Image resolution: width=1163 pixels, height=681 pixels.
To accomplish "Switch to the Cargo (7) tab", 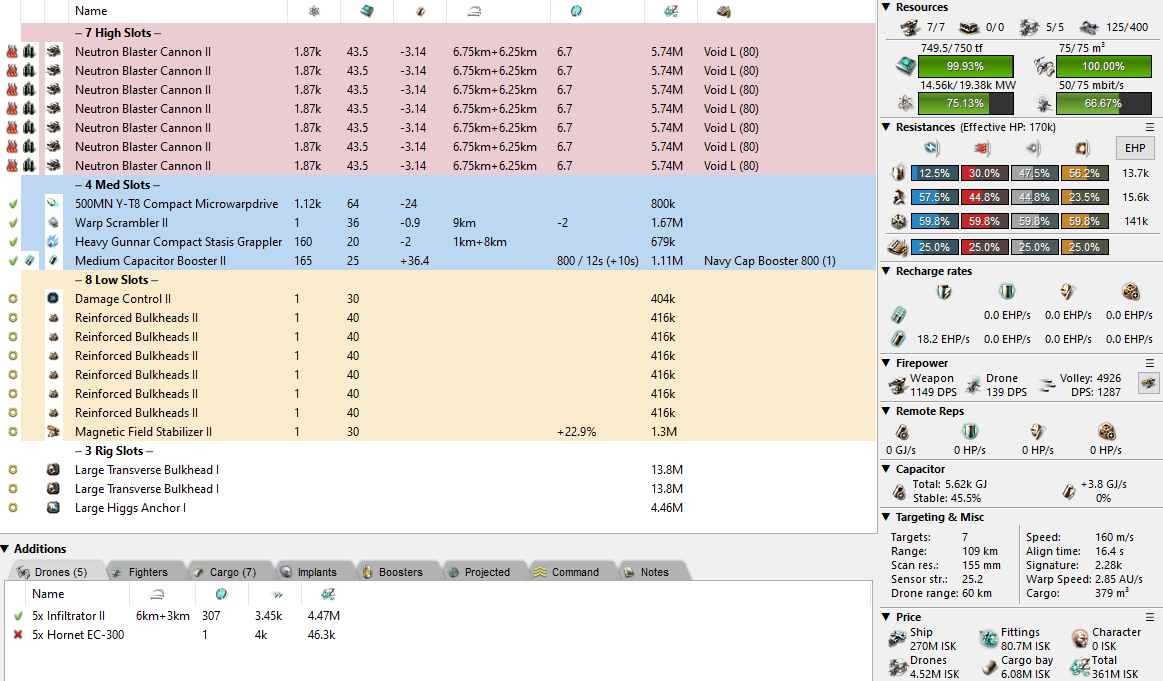I will 224,572.
